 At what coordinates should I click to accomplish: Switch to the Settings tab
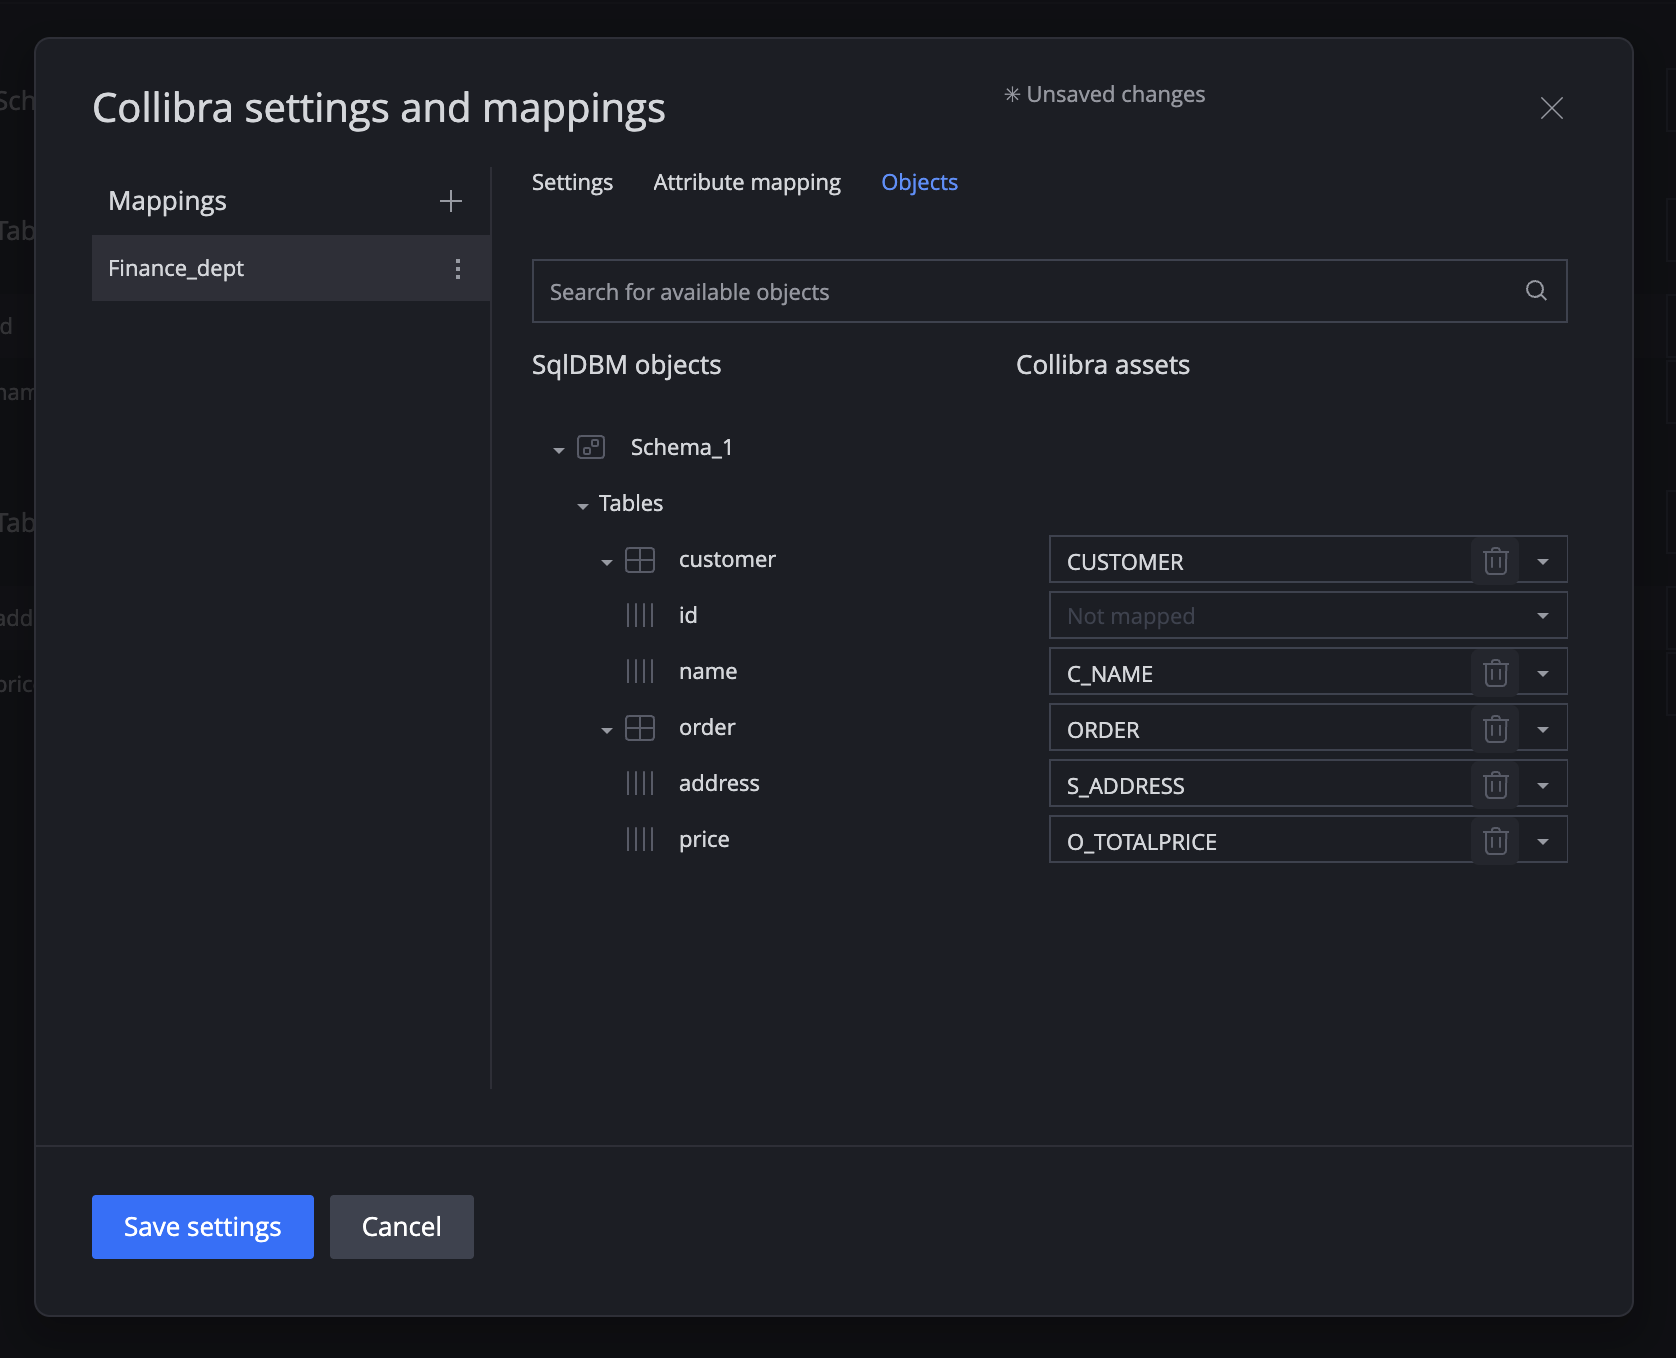pos(572,182)
